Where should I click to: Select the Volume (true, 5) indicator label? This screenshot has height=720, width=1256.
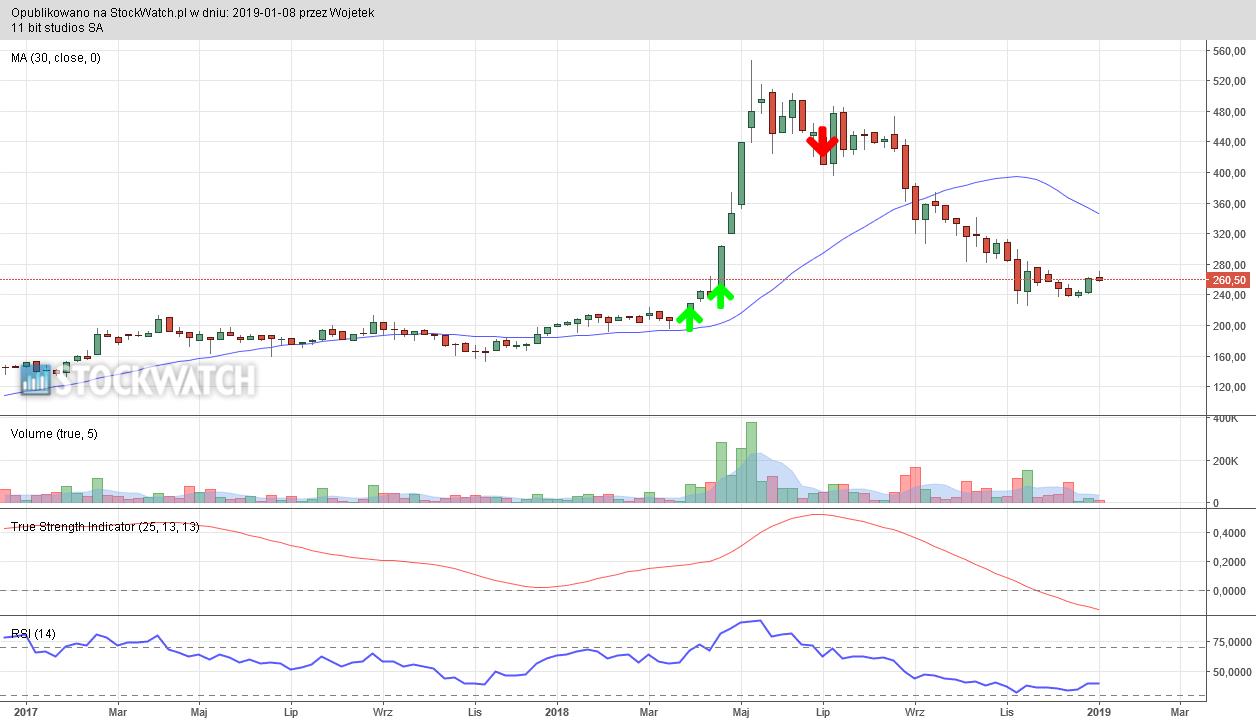(x=54, y=434)
